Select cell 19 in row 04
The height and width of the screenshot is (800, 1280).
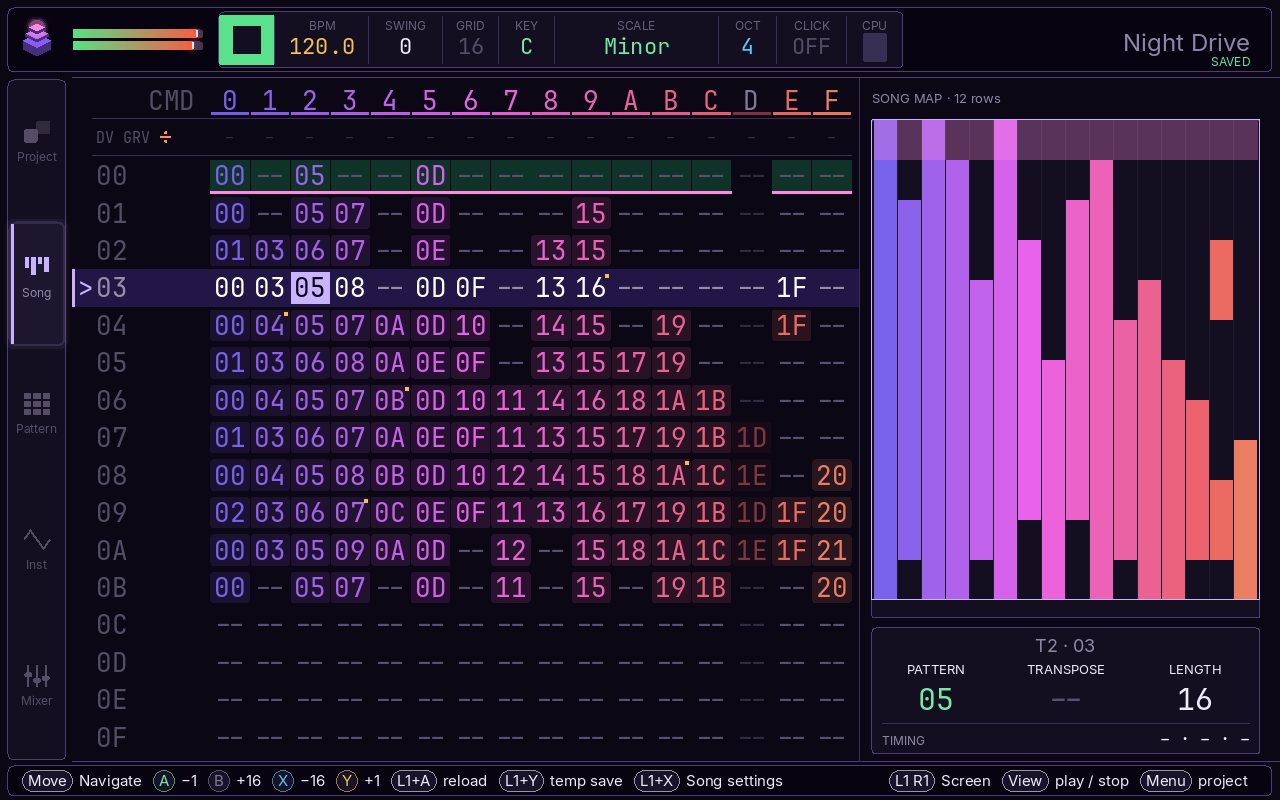click(671, 325)
